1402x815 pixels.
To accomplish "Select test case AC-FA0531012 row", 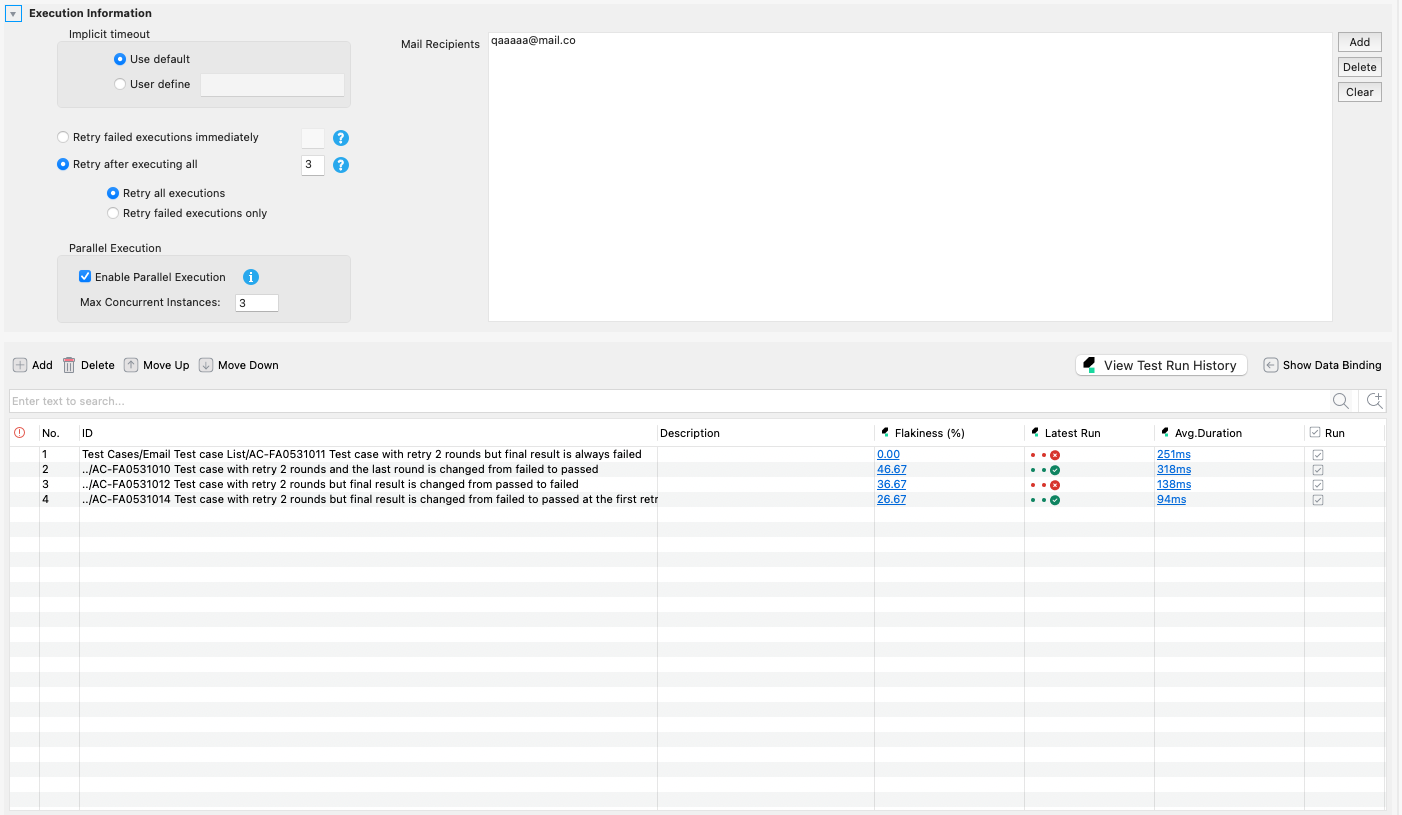I will 697,484.
